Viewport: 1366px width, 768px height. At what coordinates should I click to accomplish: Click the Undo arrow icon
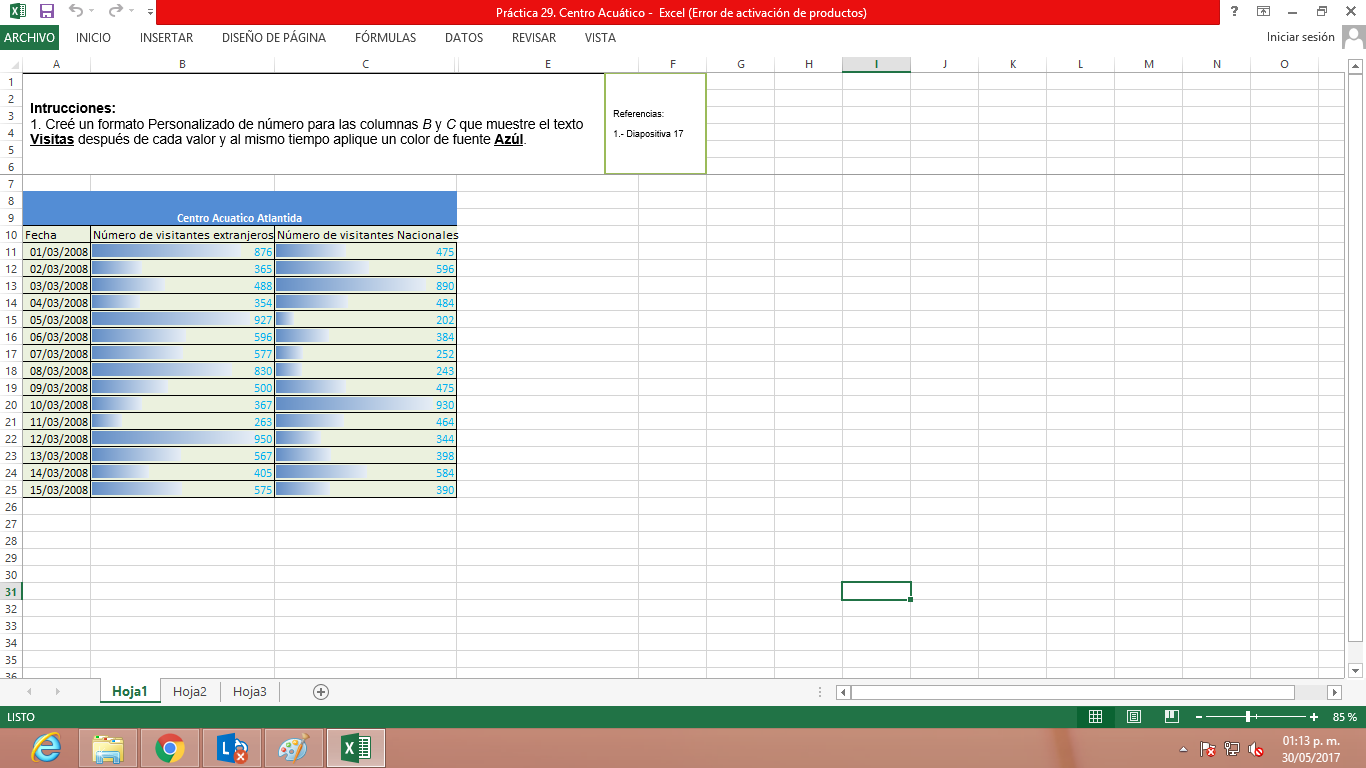click(77, 12)
